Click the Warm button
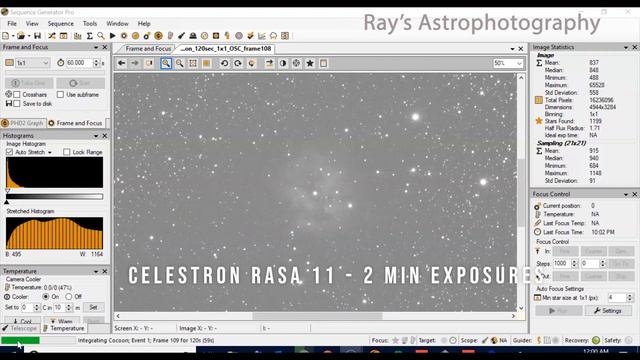 62,321
